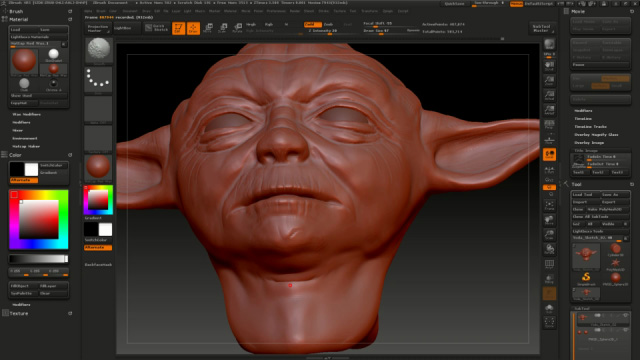Toggle Transp transparency icon
The height and width of the screenshot is (360, 640).
549,279
